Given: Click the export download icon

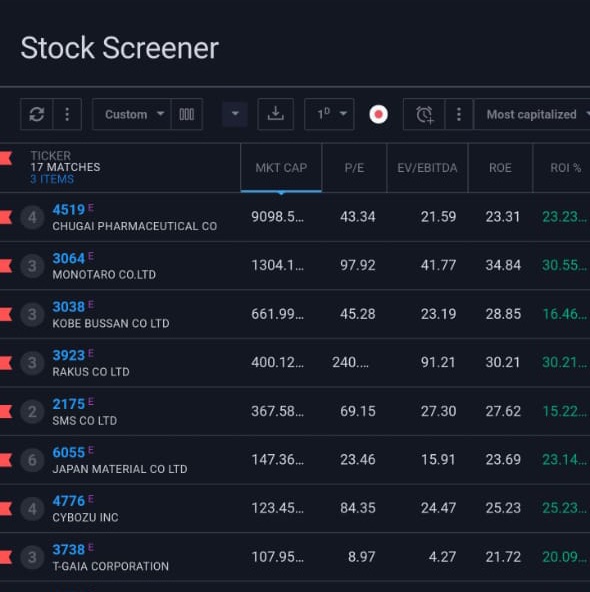Looking at the screenshot, I should [x=276, y=114].
